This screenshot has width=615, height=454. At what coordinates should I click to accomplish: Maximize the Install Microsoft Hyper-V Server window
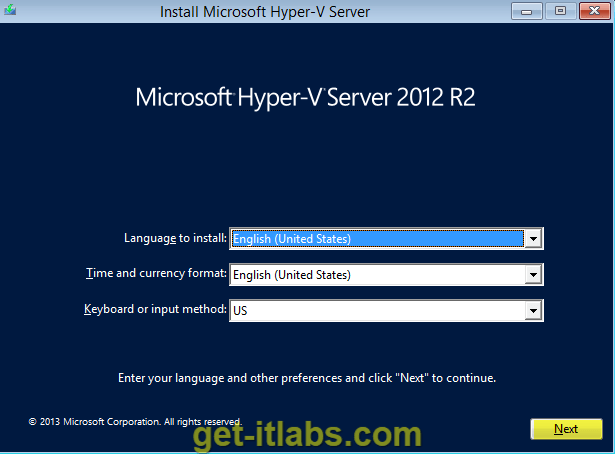coord(560,11)
